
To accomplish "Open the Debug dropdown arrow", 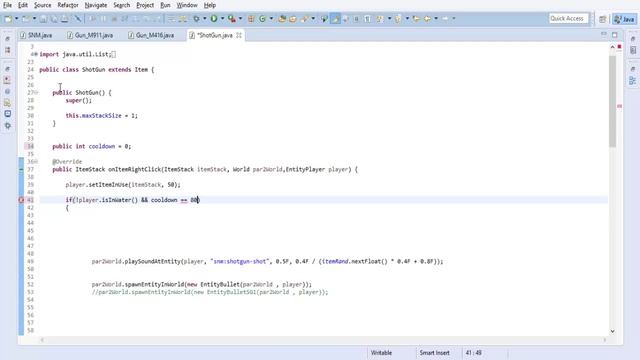I will 204,19.
